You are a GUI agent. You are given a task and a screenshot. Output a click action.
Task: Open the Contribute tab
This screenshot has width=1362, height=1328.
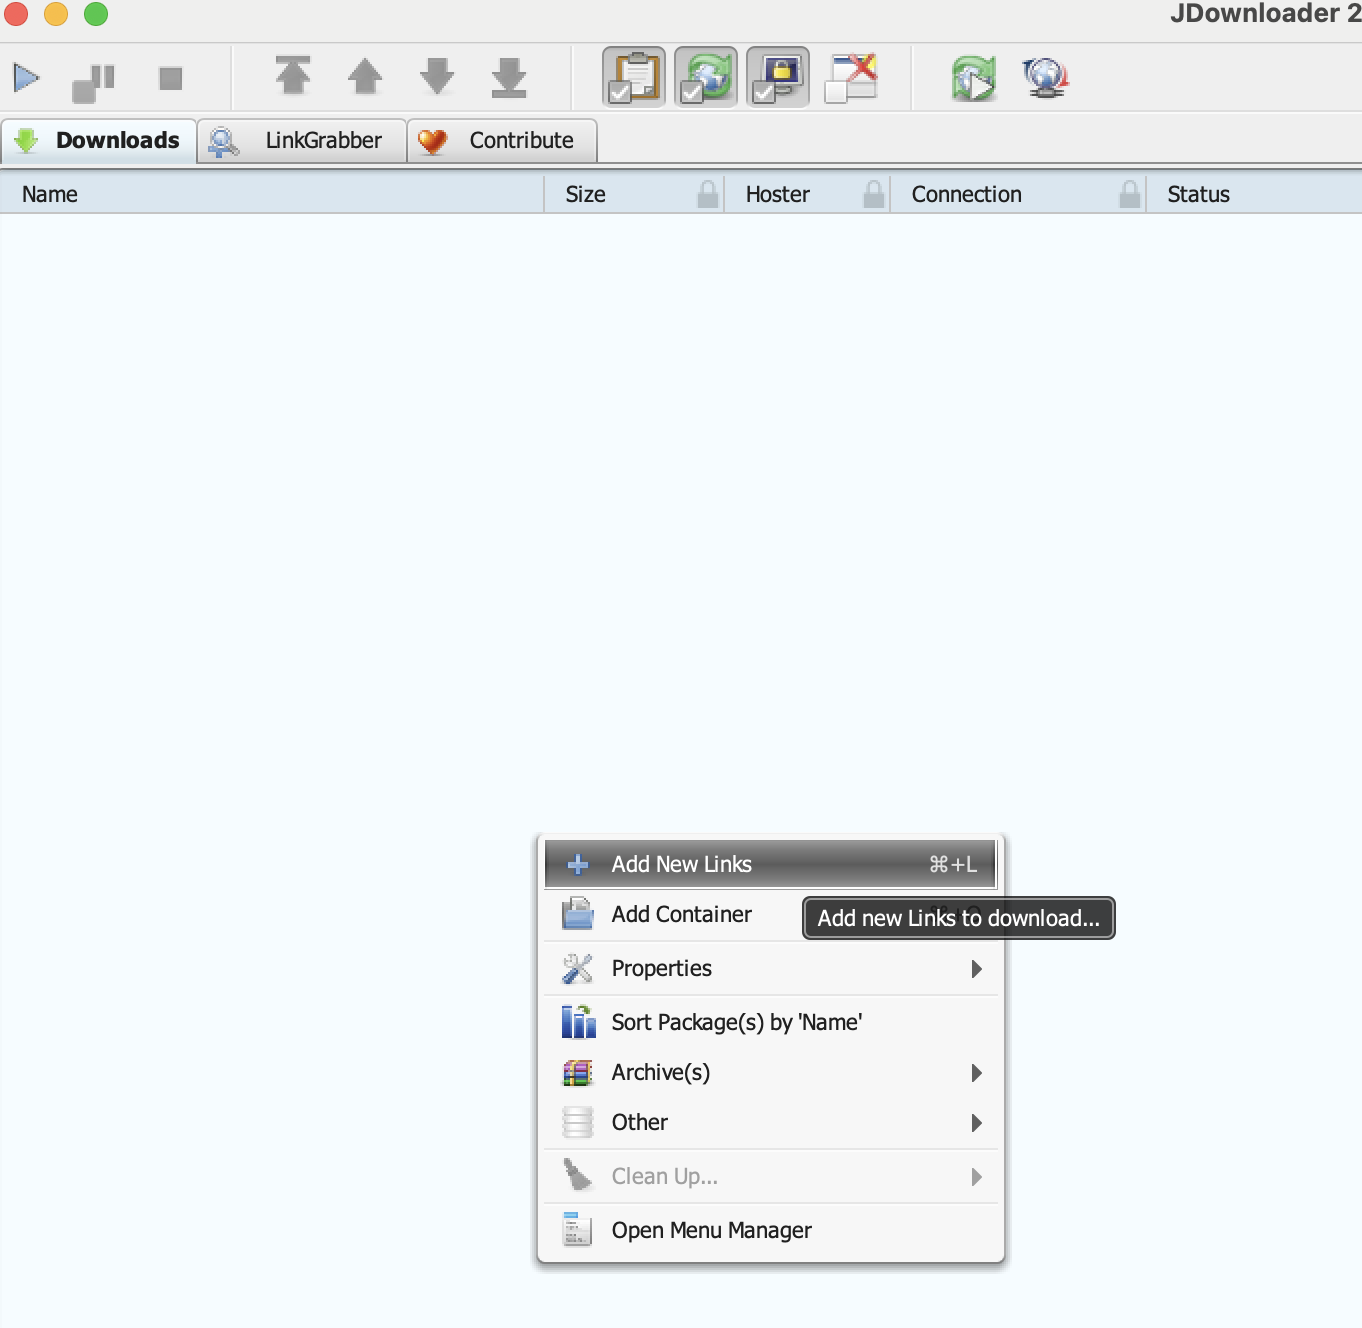pyautogui.click(x=502, y=141)
